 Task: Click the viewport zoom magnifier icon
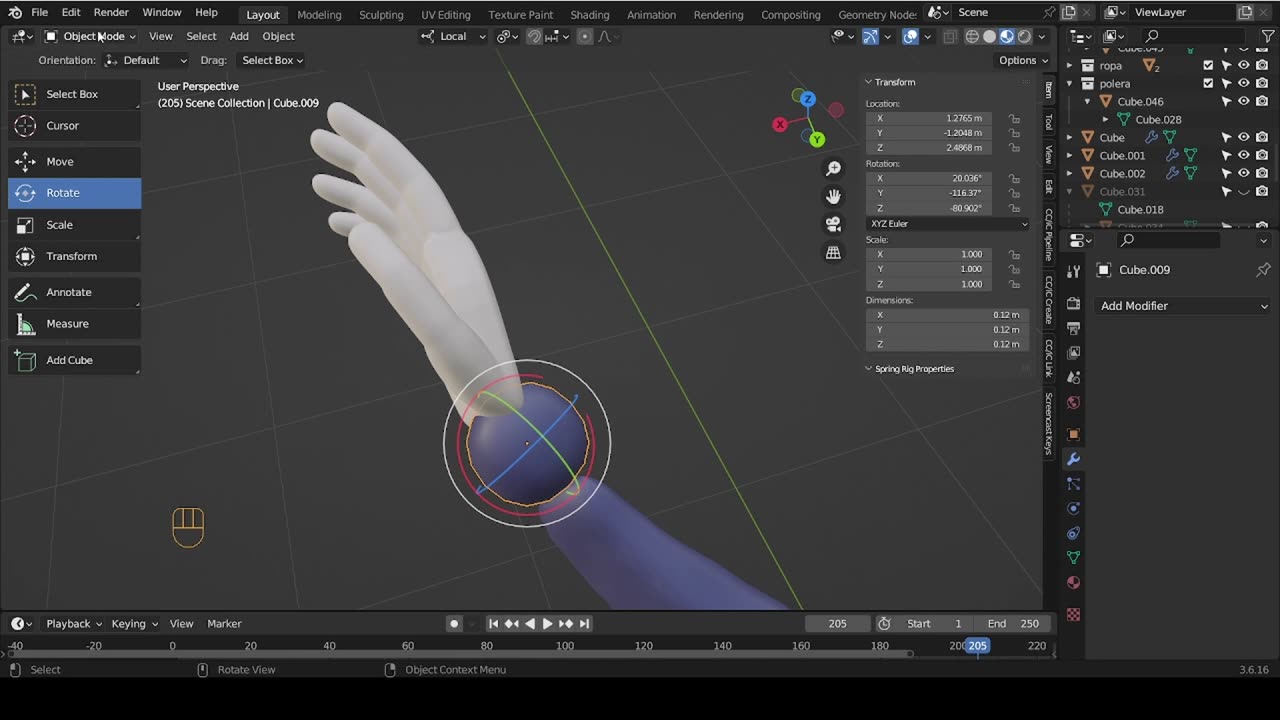[x=833, y=169]
